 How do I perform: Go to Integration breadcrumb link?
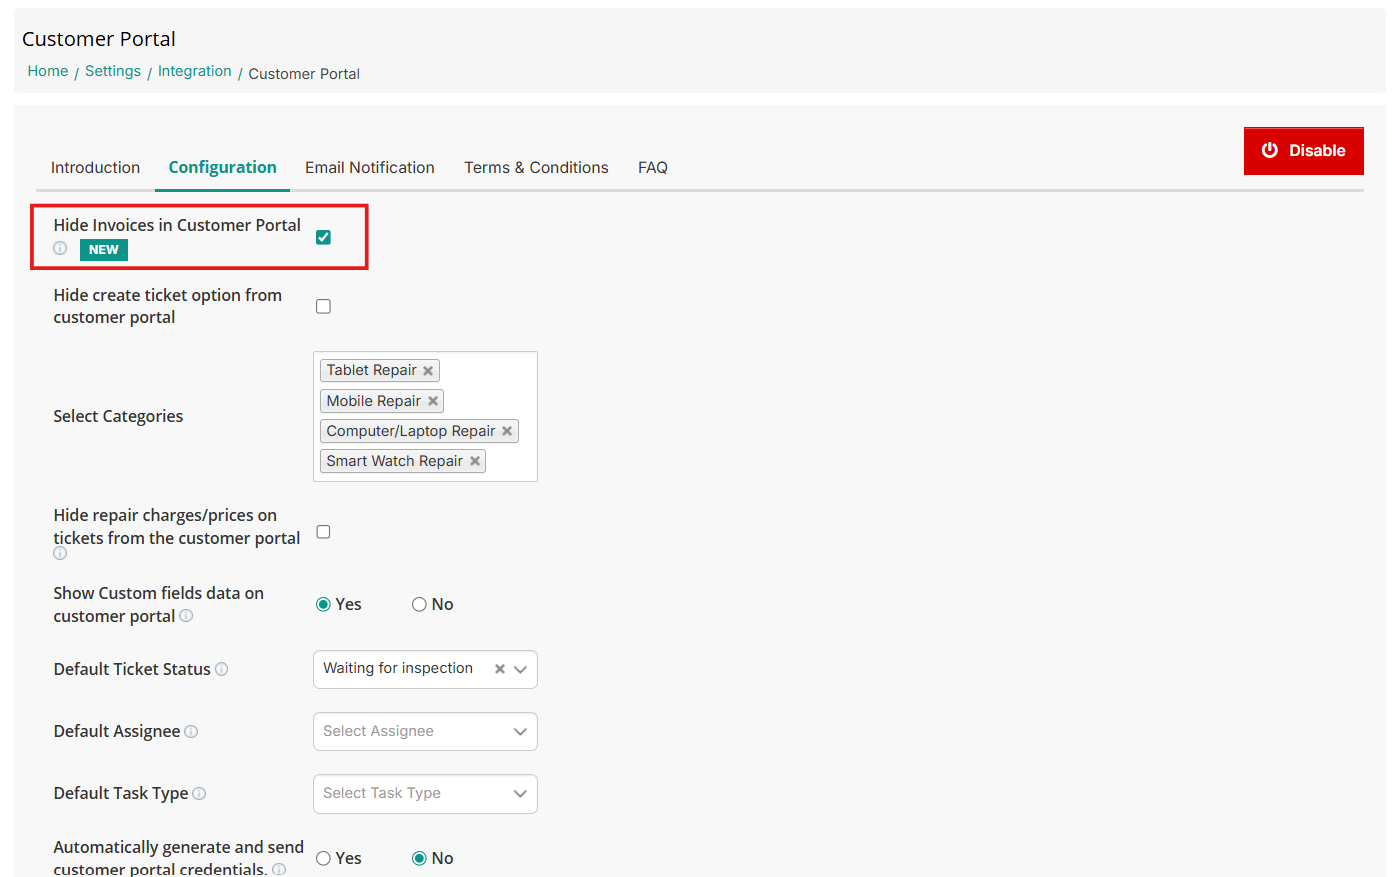click(194, 71)
